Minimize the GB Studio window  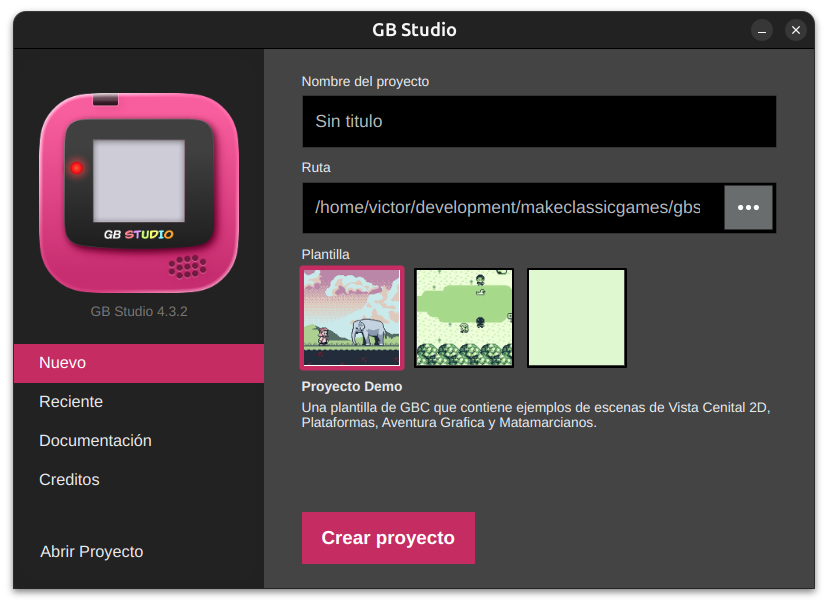(761, 30)
